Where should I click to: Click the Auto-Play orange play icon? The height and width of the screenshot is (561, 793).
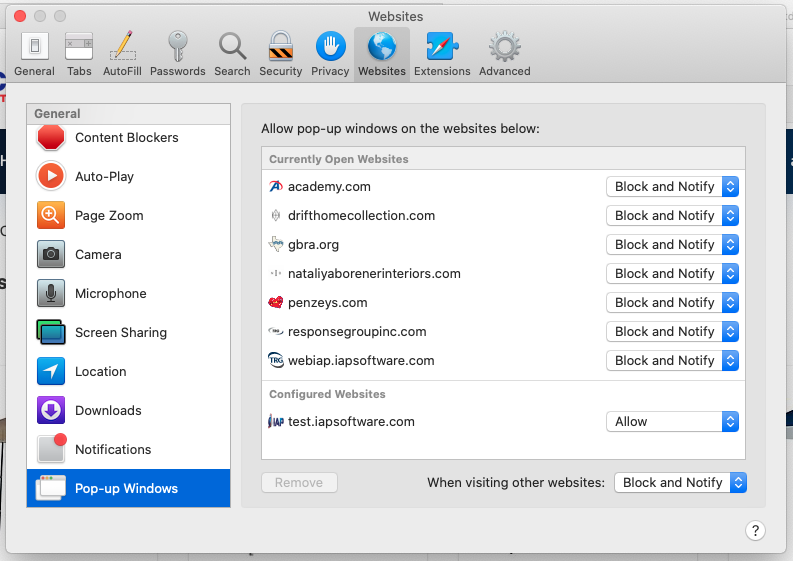(51, 176)
